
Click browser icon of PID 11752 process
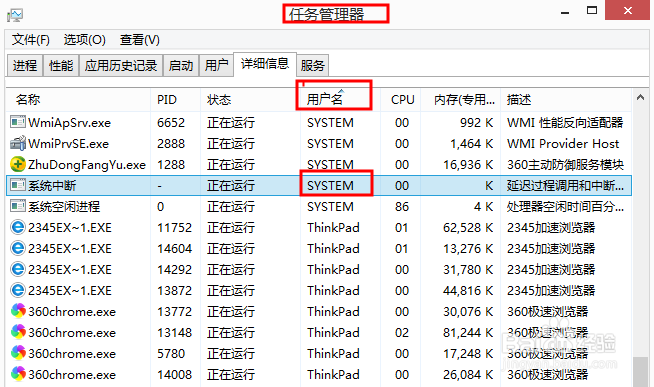pyautogui.click(x=18, y=227)
